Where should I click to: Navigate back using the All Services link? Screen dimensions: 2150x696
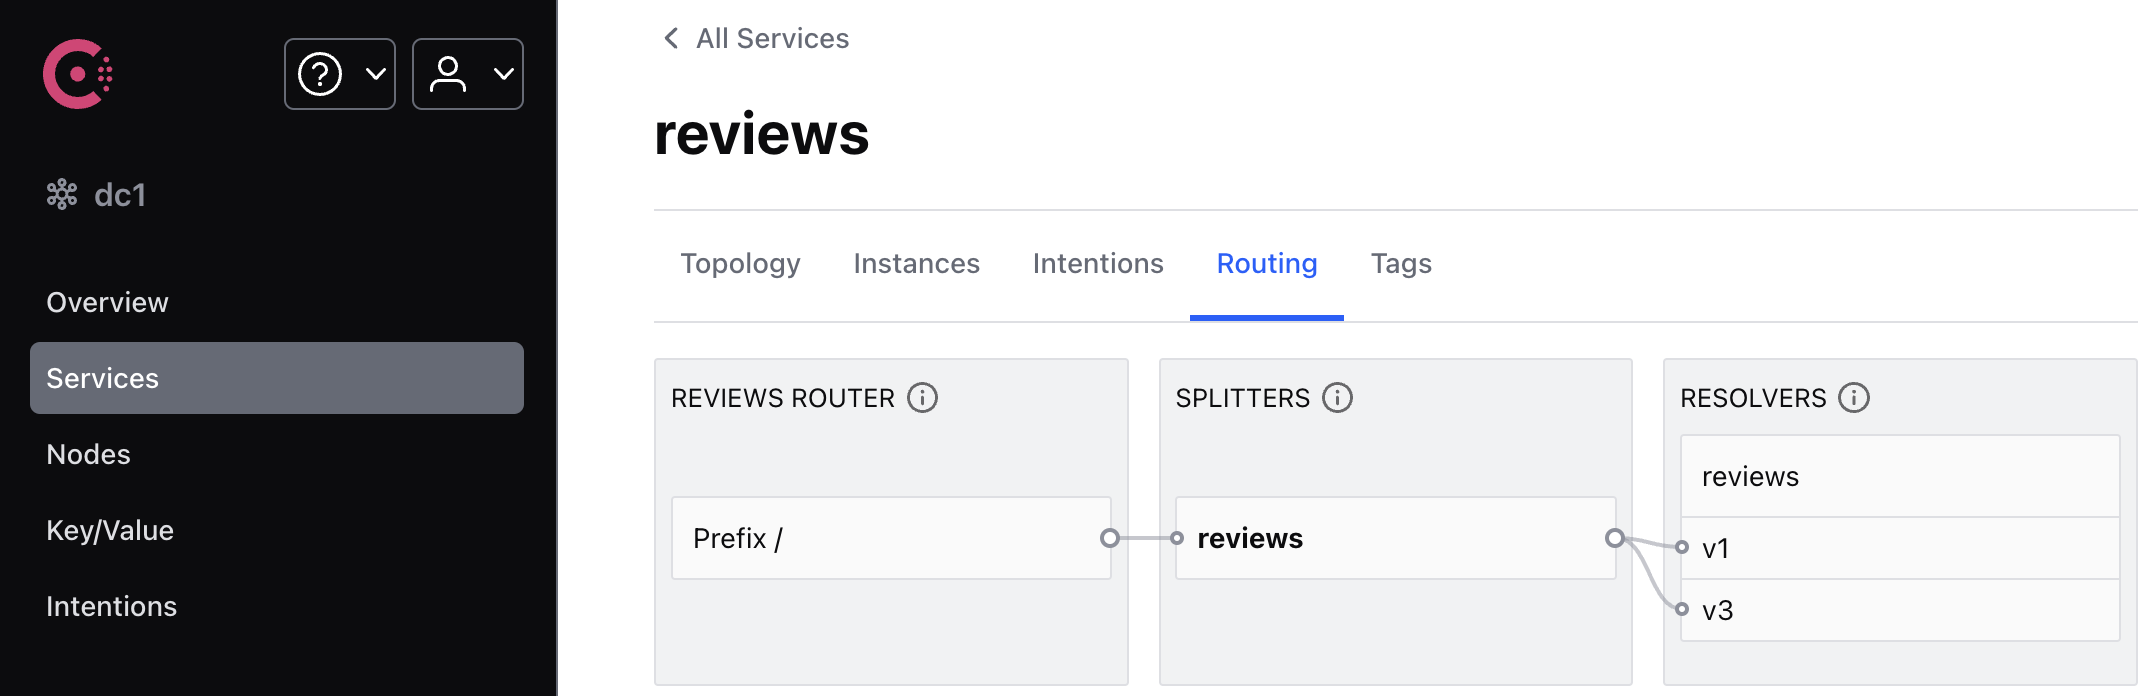point(773,37)
